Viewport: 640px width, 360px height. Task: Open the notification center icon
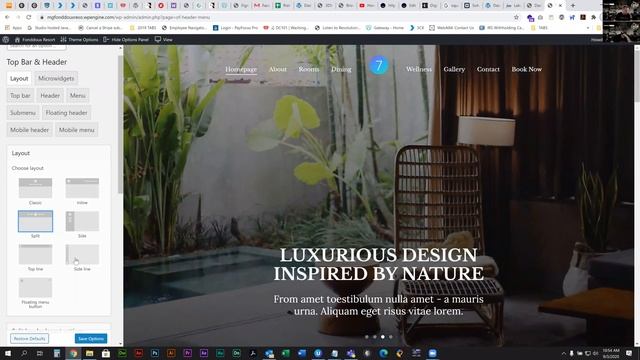(x=629, y=353)
